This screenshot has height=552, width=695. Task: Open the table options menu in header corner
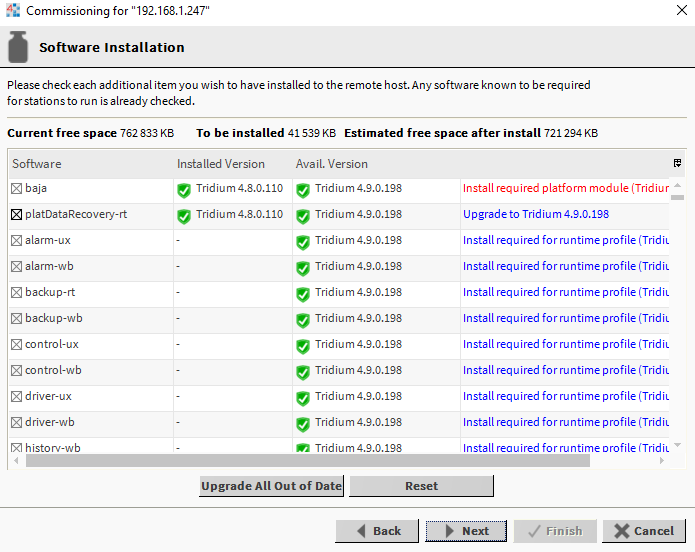click(677, 163)
